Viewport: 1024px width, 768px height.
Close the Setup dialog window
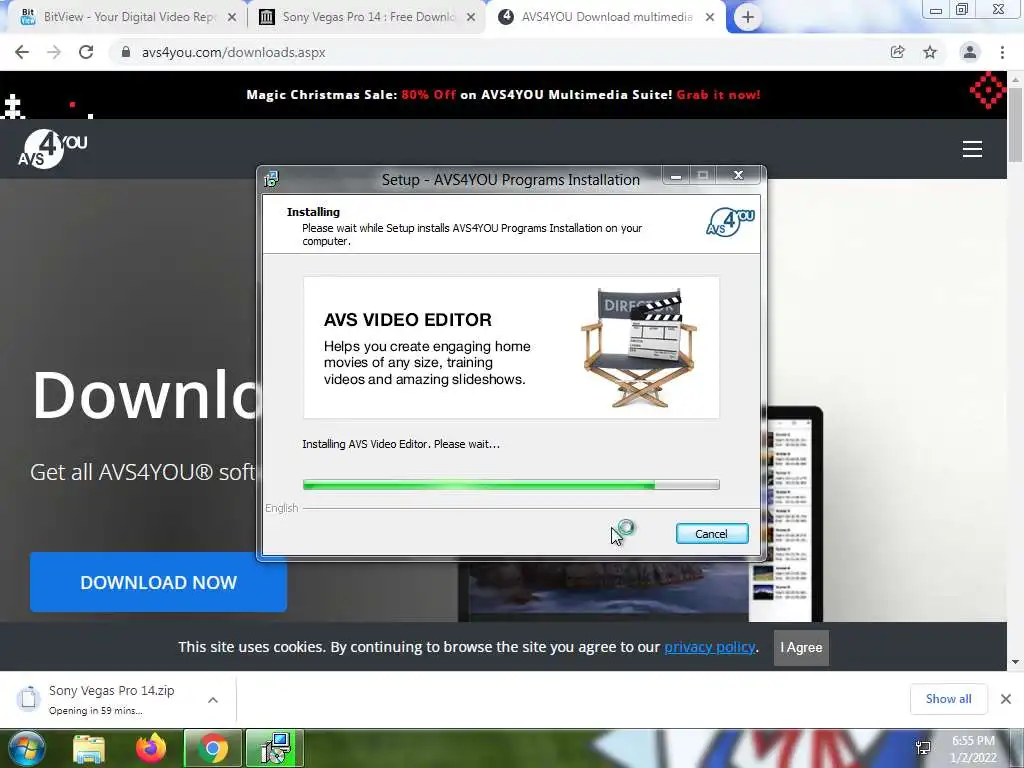pos(739,175)
